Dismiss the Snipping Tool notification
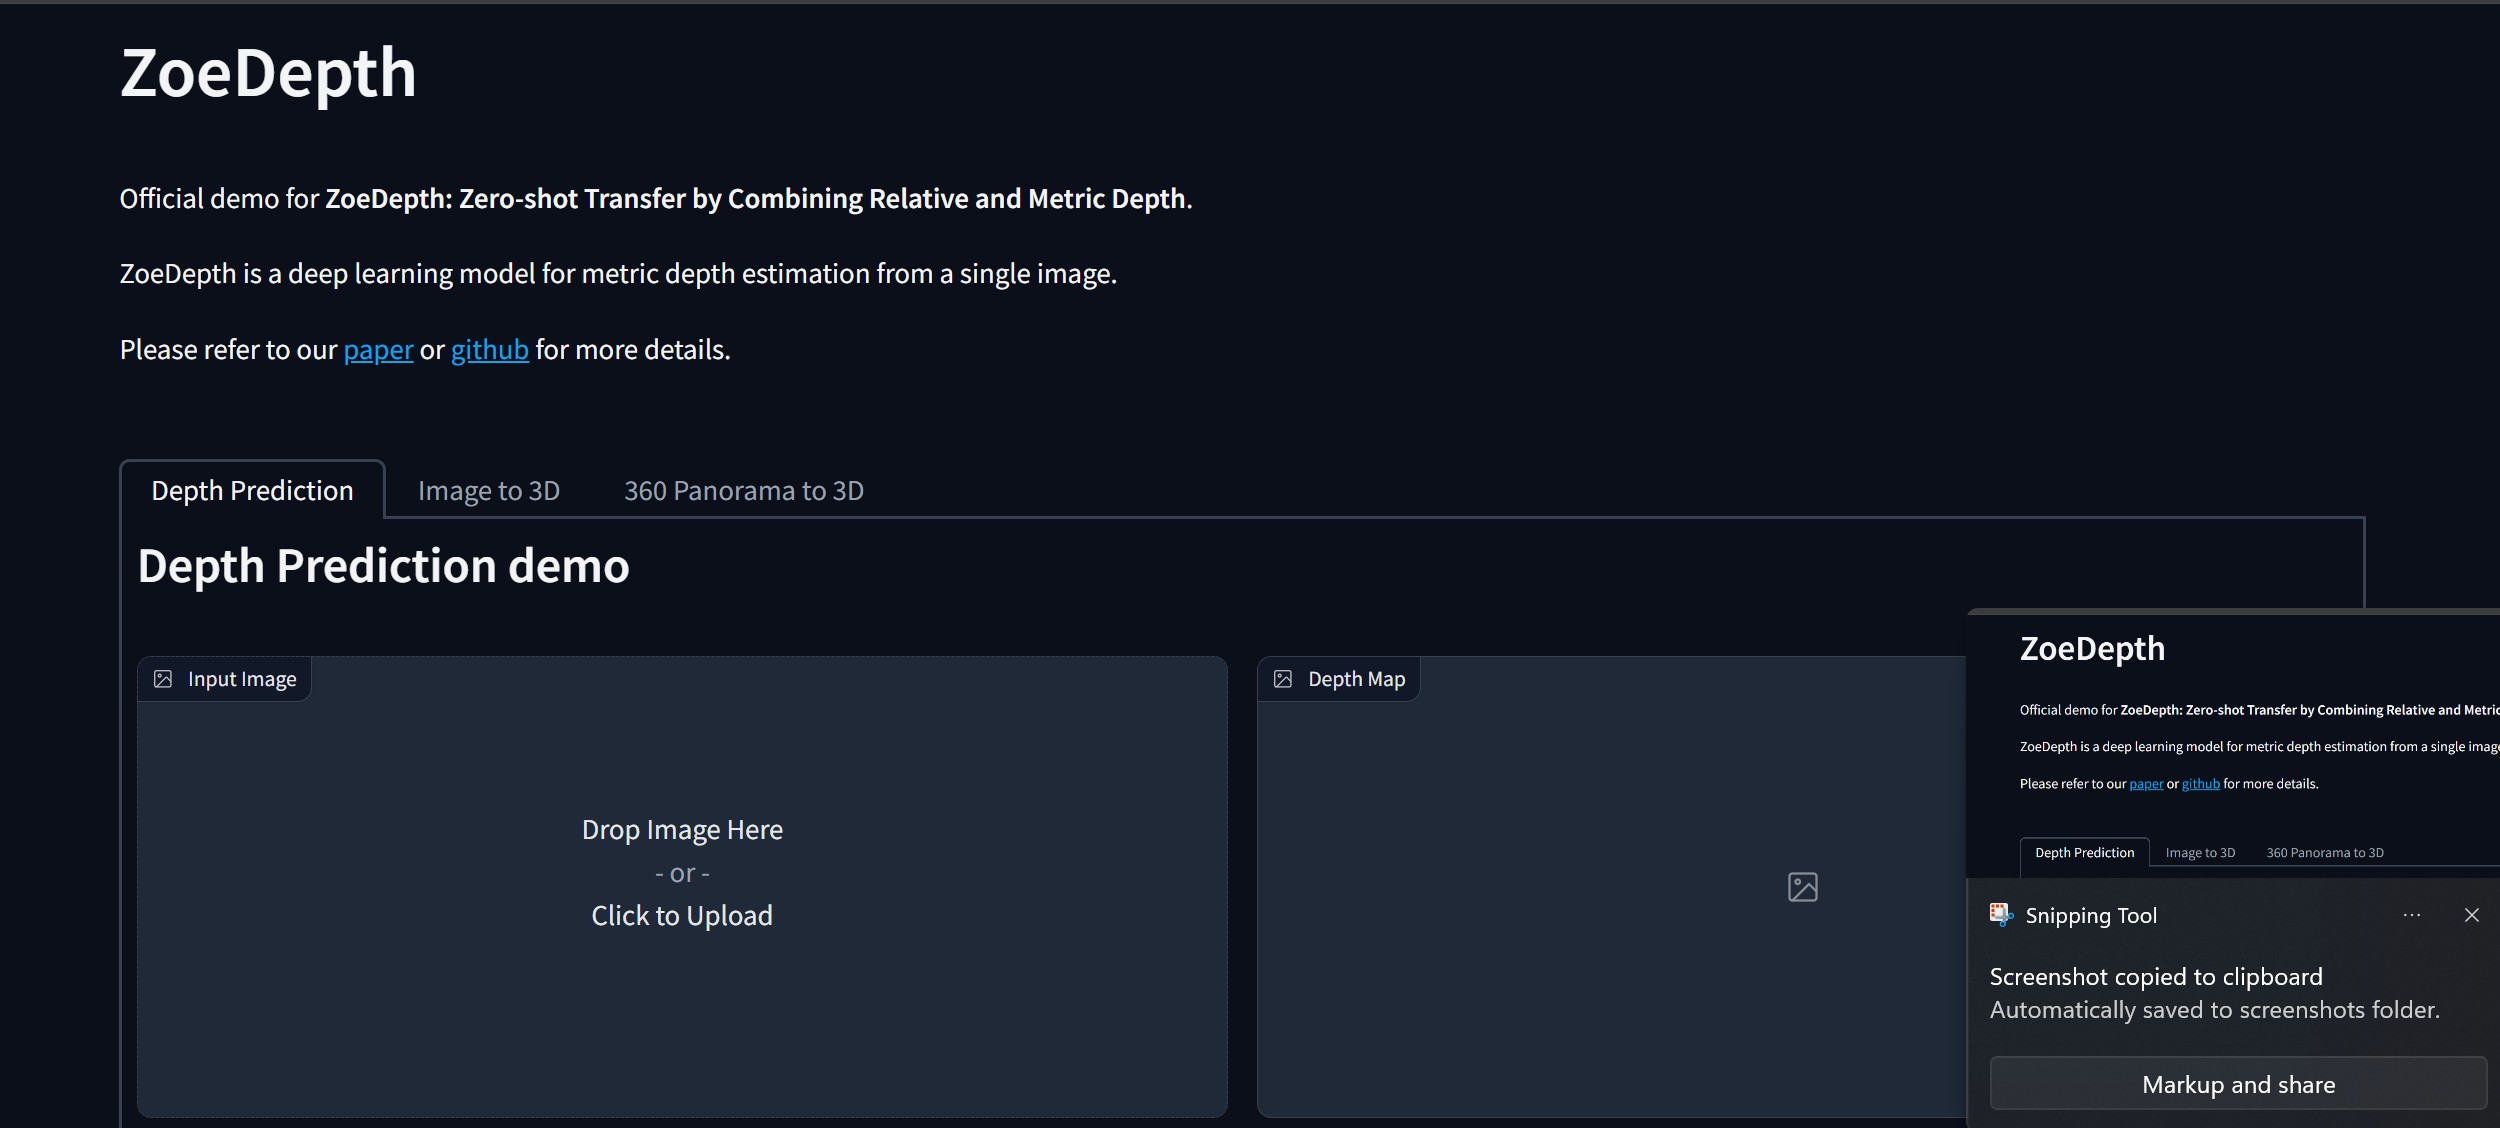This screenshot has width=2500, height=1128. click(x=2472, y=915)
